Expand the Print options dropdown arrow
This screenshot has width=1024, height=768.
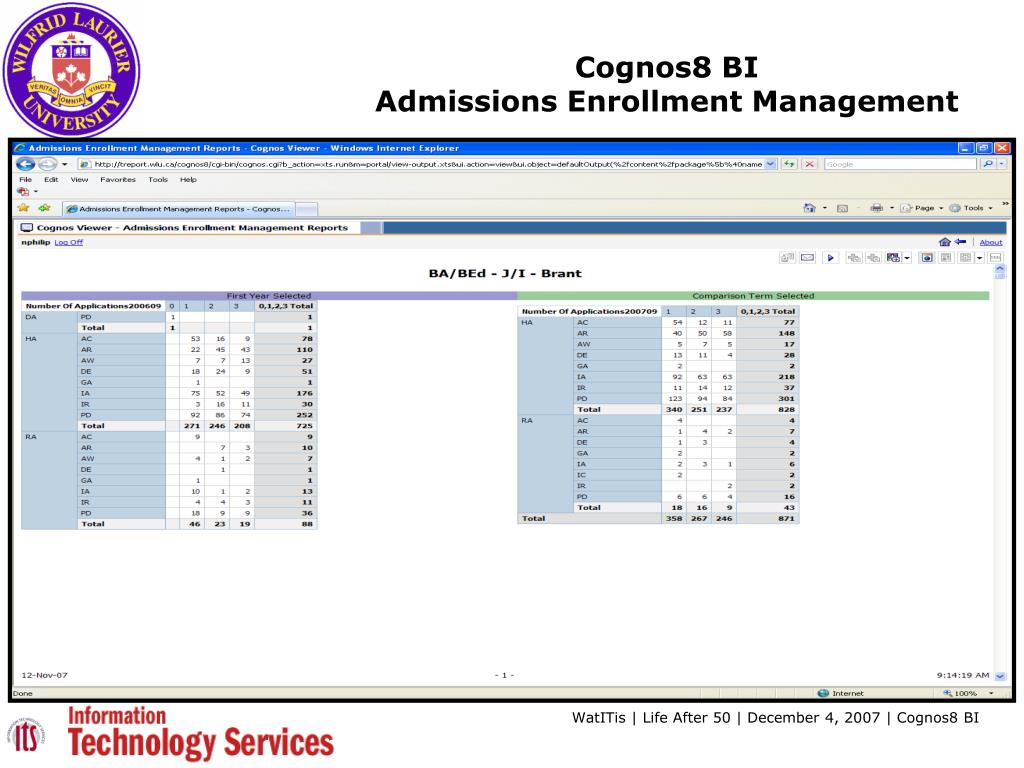pyautogui.click(x=891, y=208)
